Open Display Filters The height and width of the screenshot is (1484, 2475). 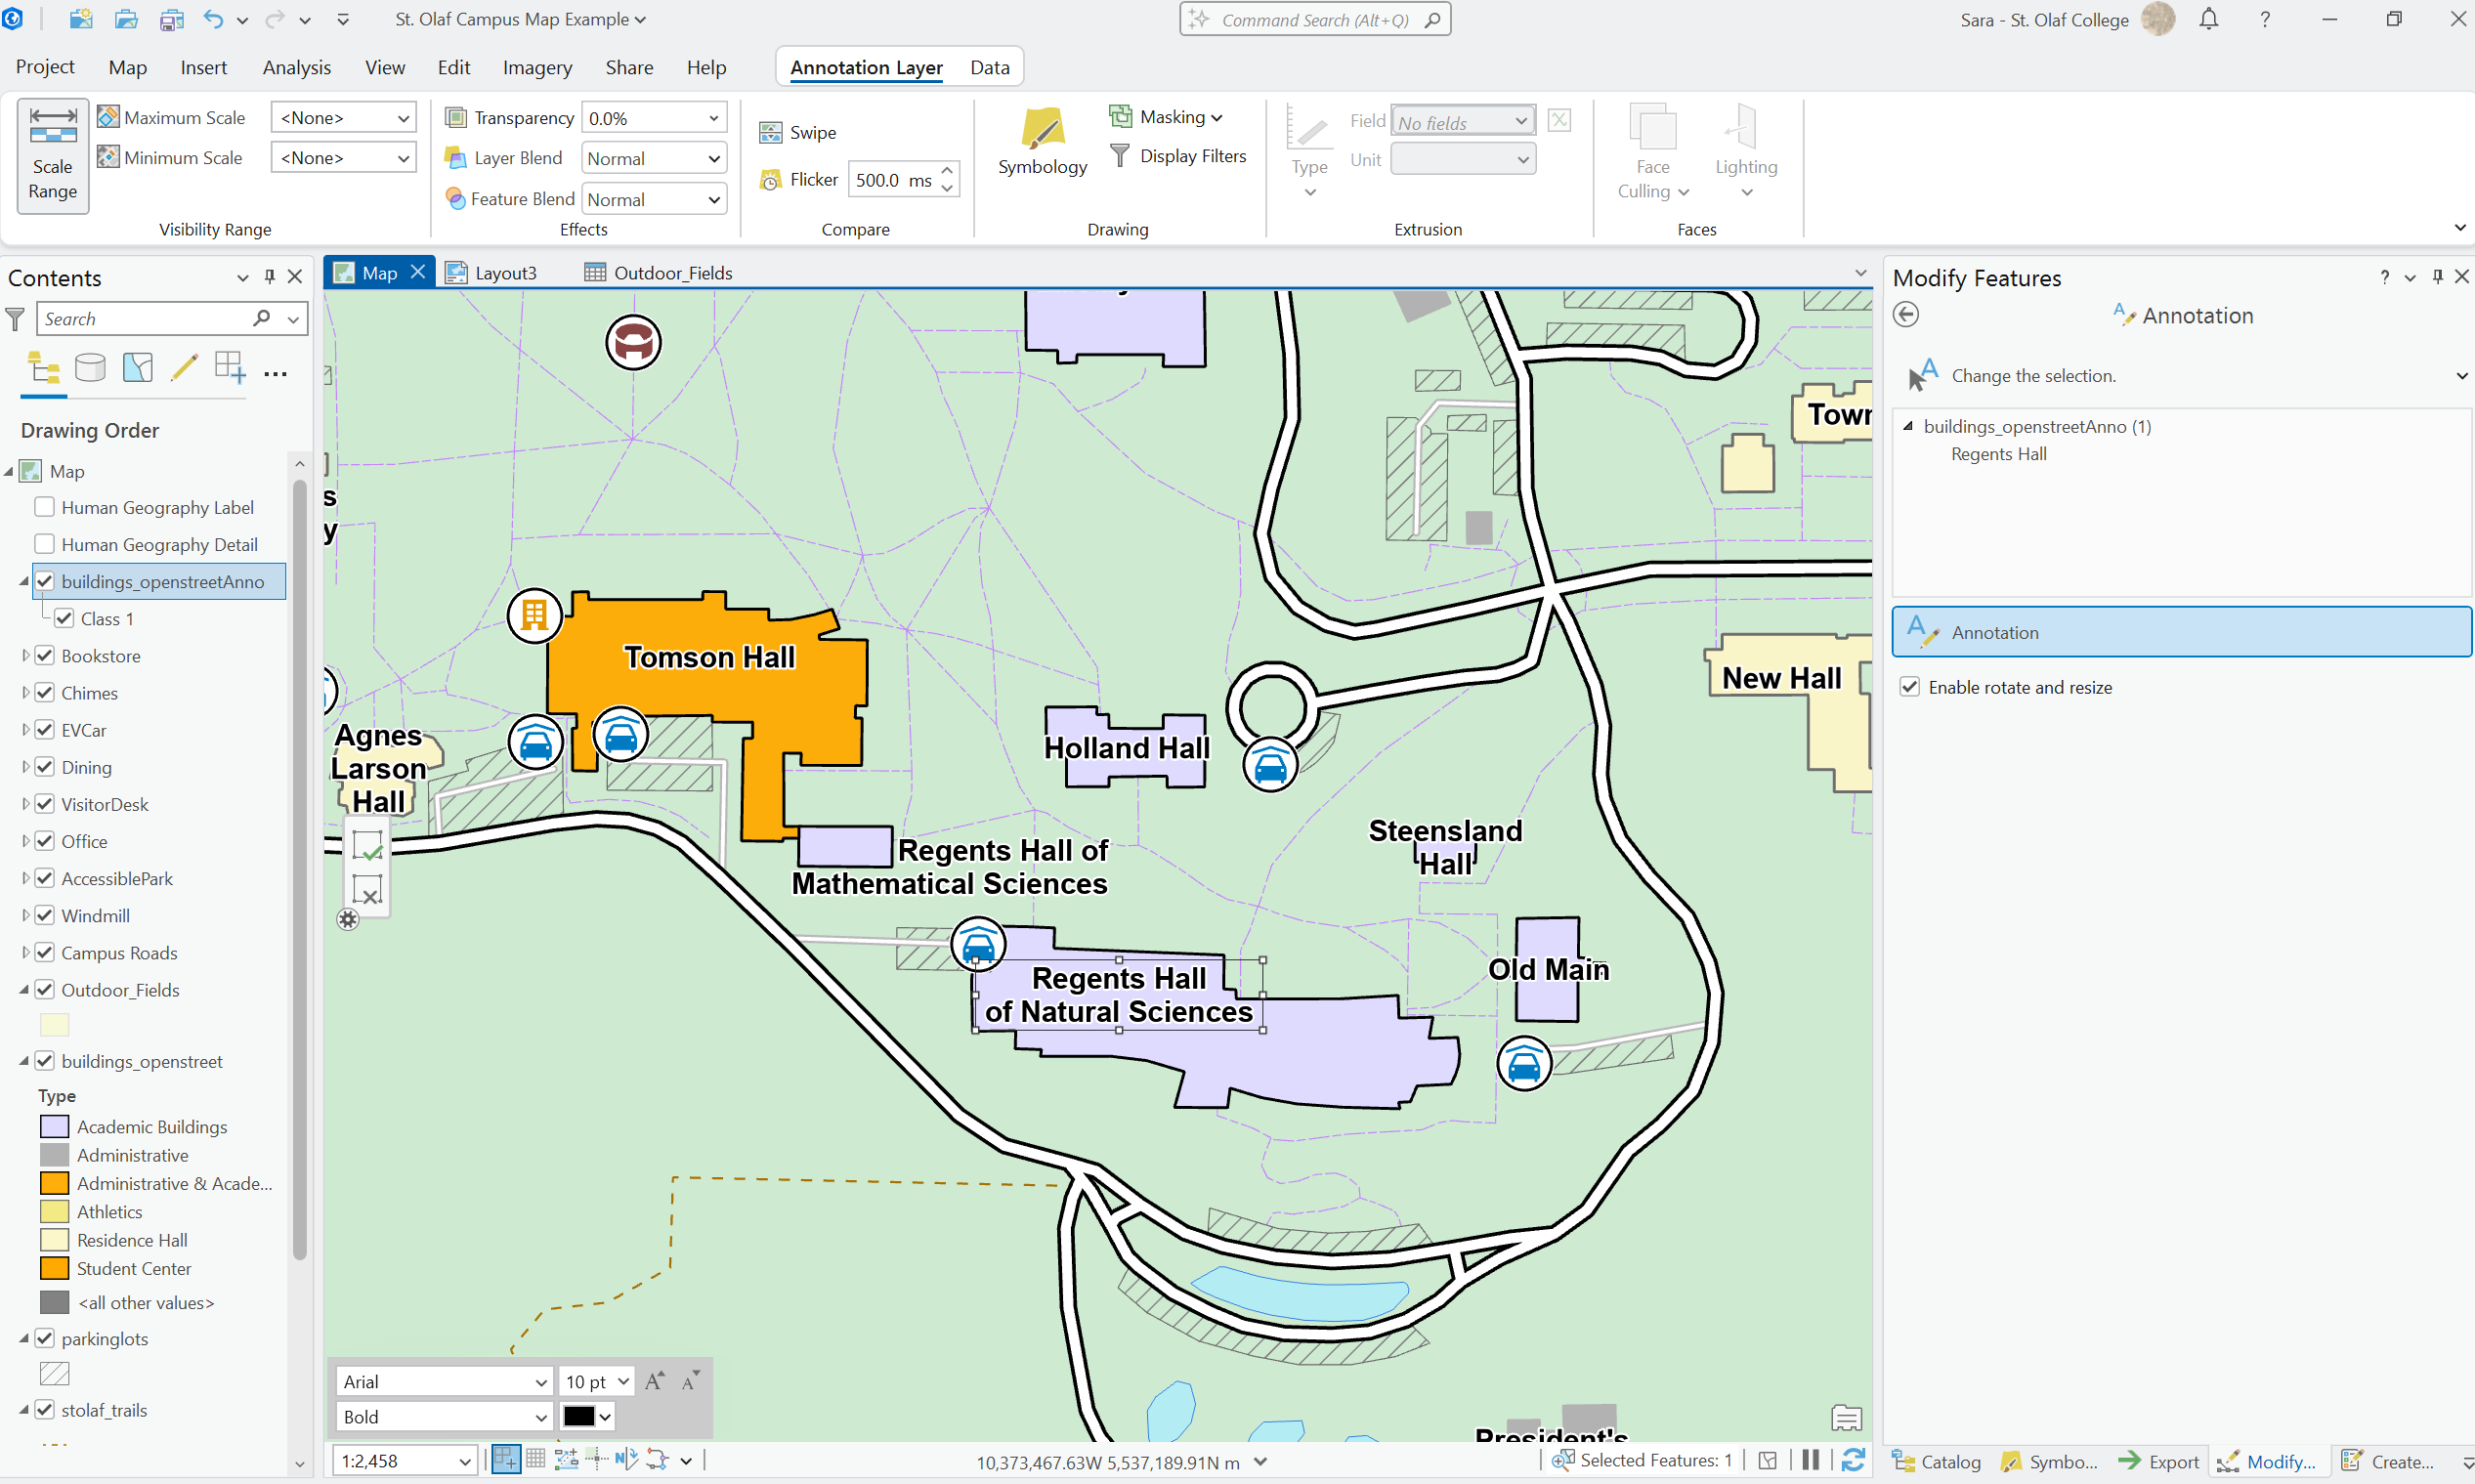[1178, 156]
